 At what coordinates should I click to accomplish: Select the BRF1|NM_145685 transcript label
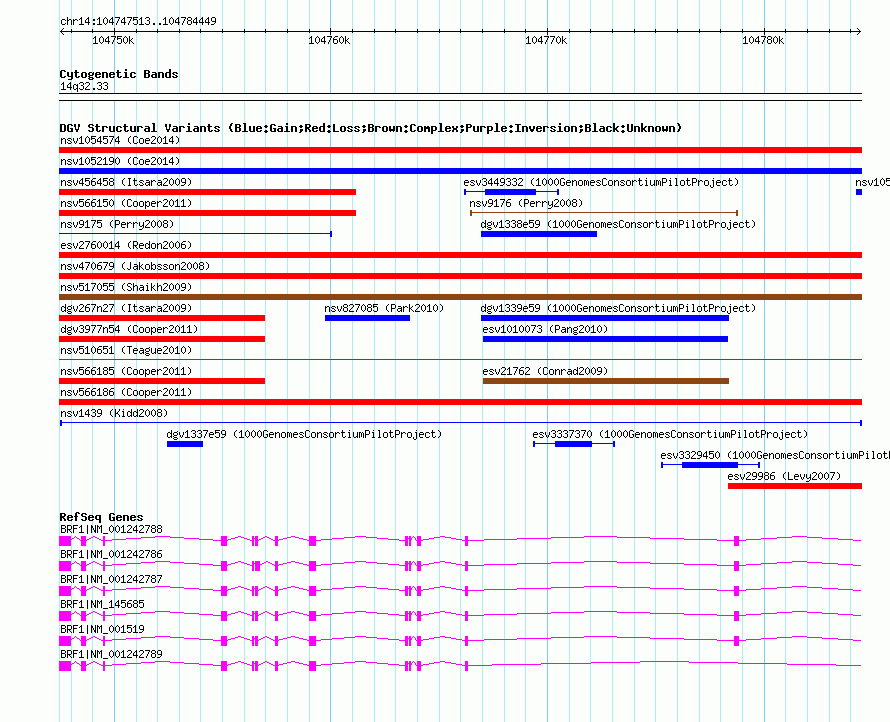[x=102, y=604]
